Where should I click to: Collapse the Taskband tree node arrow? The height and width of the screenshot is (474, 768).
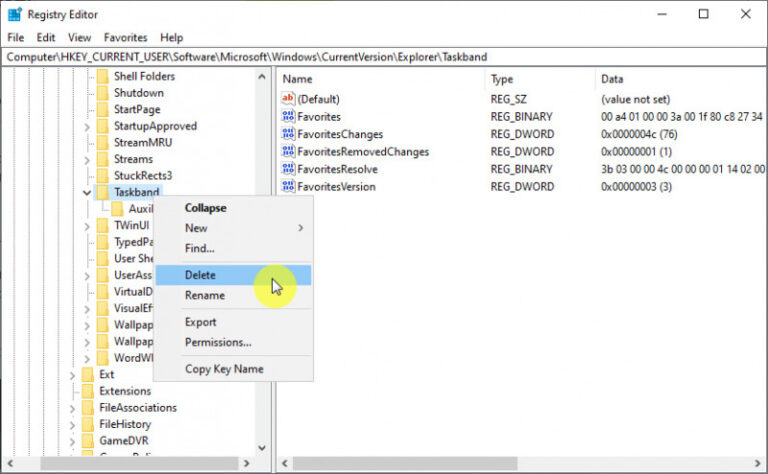(x=87, y=192)
